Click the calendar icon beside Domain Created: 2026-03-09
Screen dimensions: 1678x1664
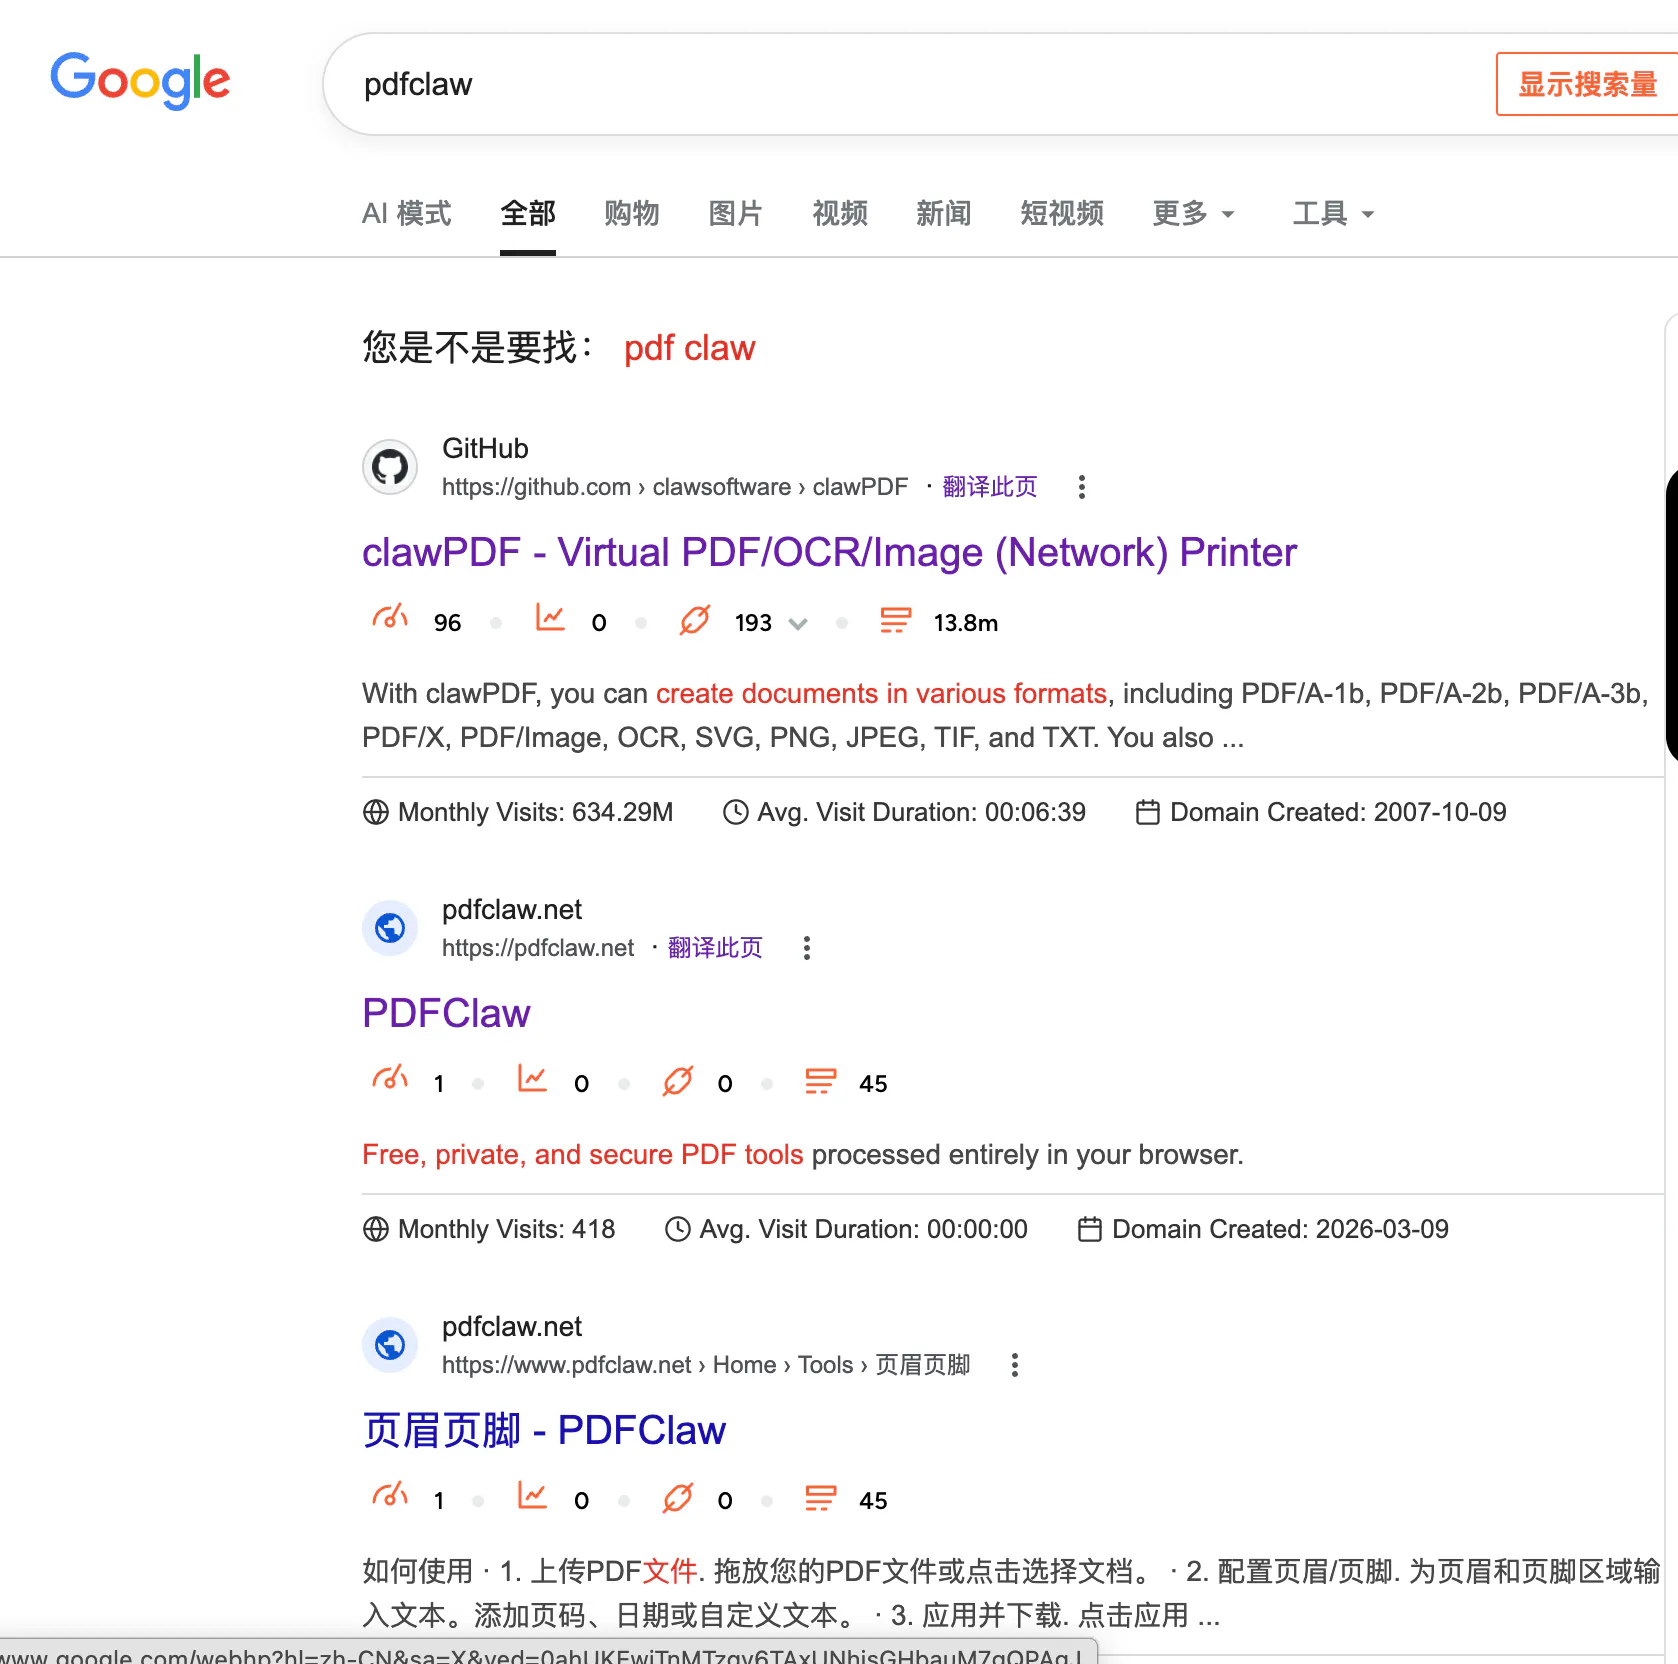click(1090, 1229)
